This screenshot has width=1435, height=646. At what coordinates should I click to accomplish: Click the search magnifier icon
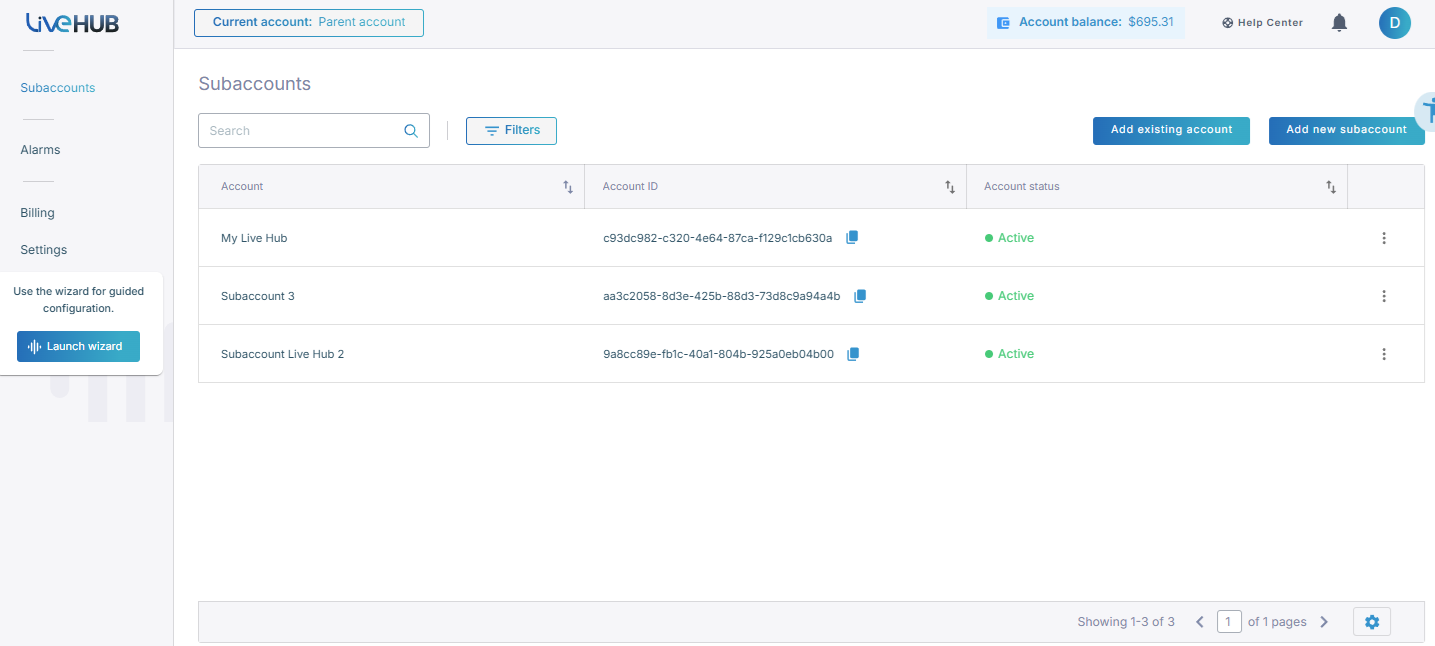click(x=411, y=130)
